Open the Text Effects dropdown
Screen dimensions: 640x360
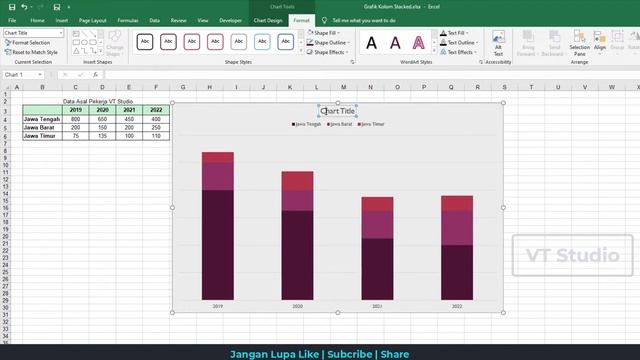click(458, 52)
